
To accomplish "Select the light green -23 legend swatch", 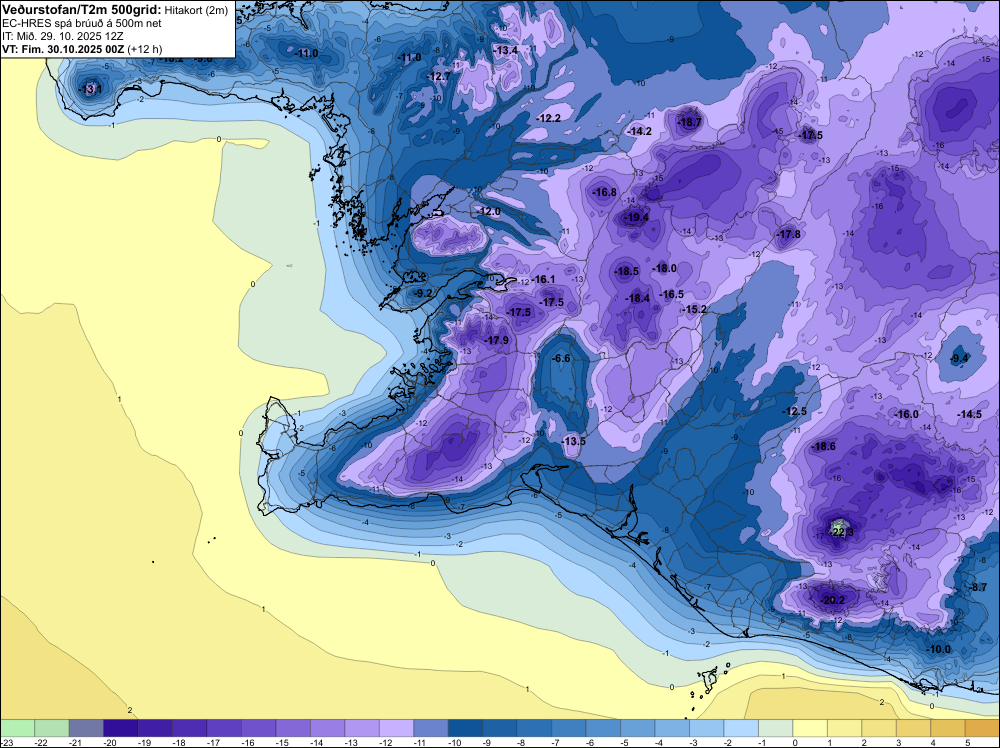I will [17, 728].
